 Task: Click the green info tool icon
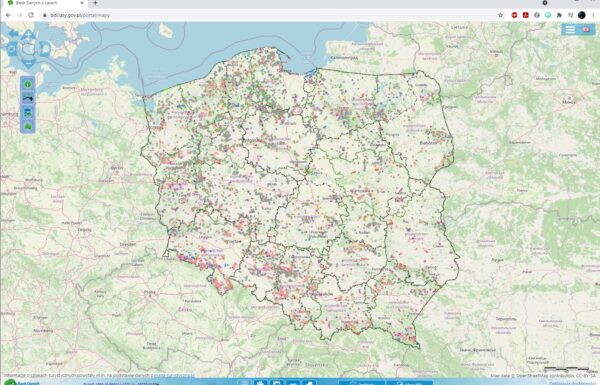28,84
